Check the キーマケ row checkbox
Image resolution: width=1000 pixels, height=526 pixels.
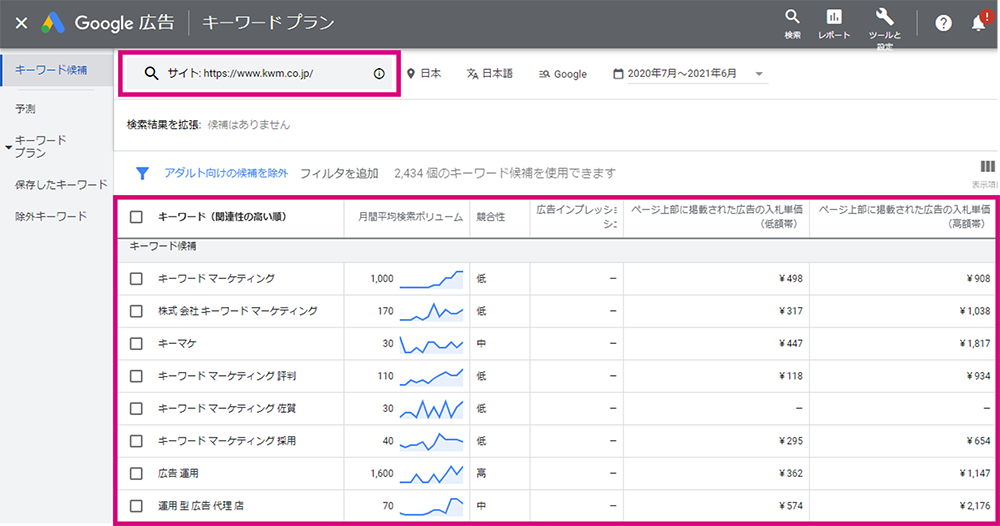pyautogui.click(x=136, y=344)
